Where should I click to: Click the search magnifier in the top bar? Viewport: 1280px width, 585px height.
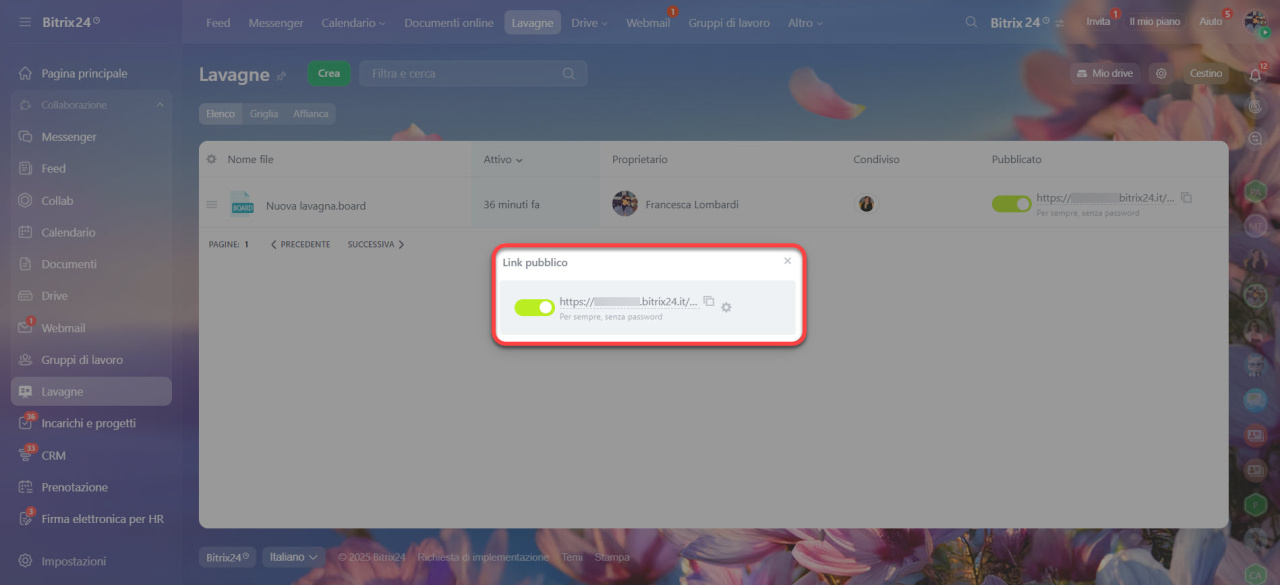pos(971,22)
